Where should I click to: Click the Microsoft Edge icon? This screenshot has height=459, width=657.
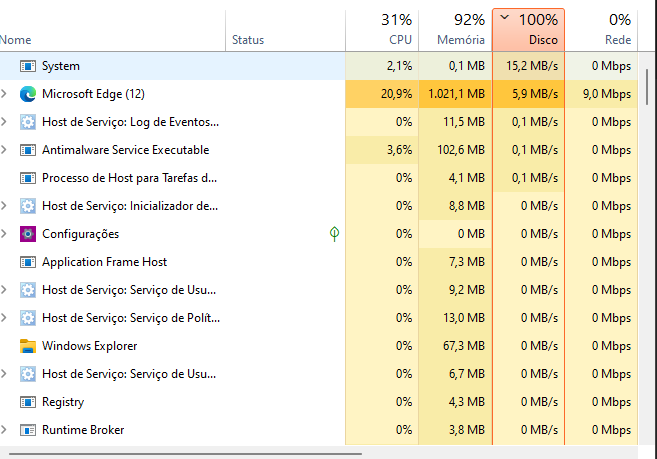(x=28, y=94)
